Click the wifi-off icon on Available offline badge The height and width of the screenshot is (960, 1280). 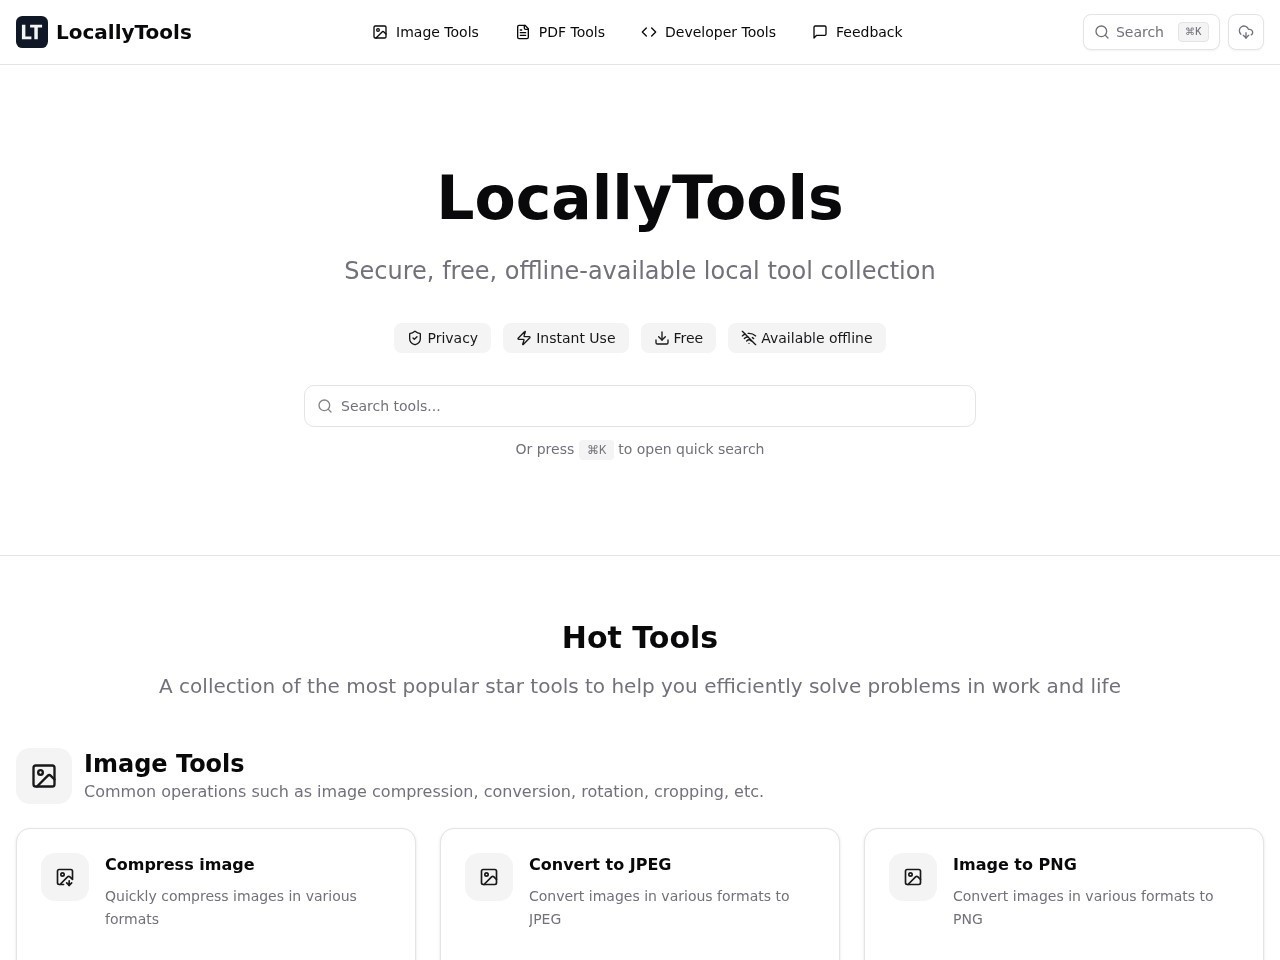[x=749, y=338]
